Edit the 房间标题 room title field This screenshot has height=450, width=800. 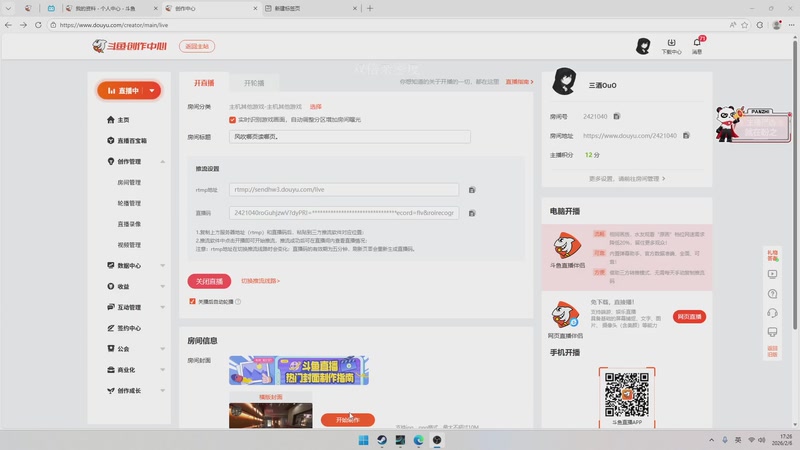tap(349, 137)
